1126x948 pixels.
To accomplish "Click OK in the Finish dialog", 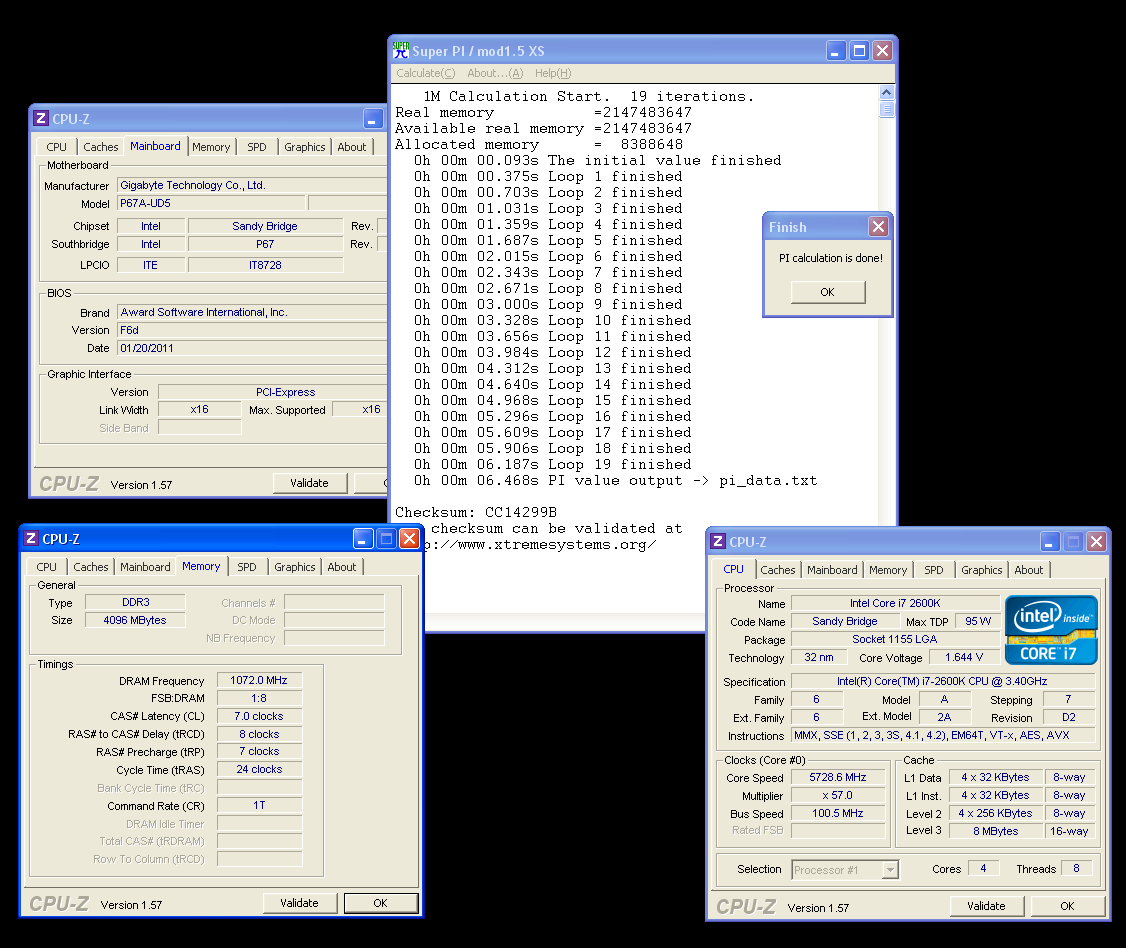I will pyautogui.click(x=828, y=292).
